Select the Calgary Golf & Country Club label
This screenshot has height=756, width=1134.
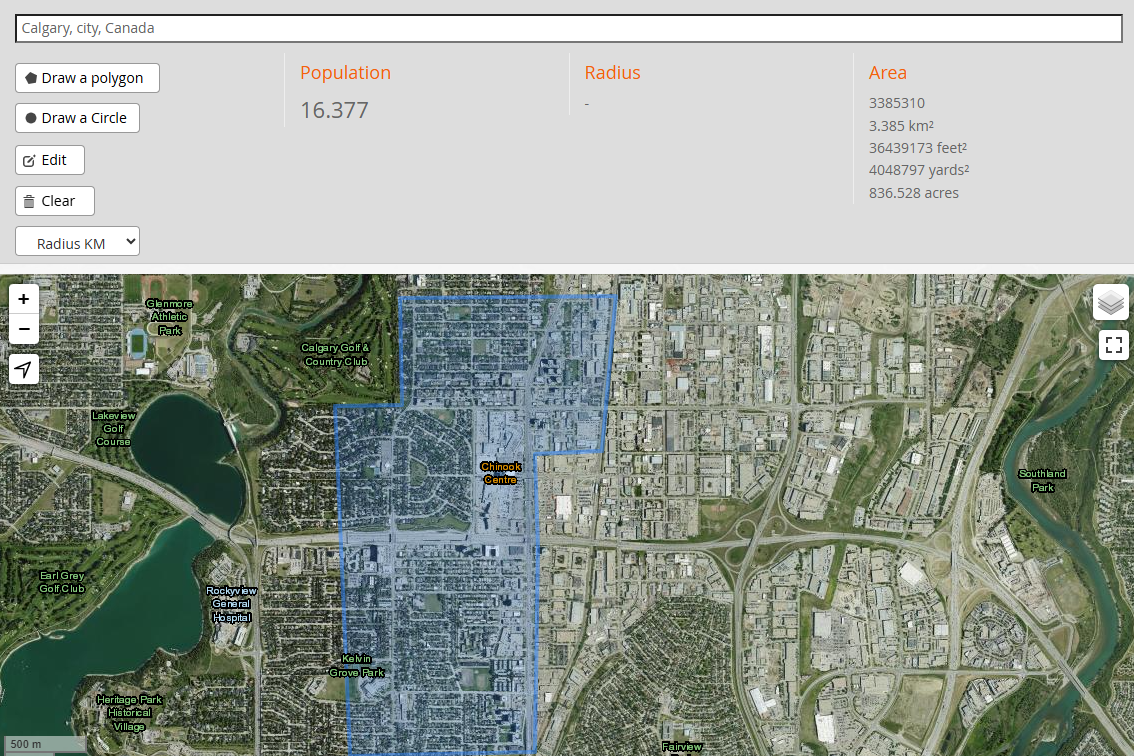pyautogui.click(x=335, y=354)
